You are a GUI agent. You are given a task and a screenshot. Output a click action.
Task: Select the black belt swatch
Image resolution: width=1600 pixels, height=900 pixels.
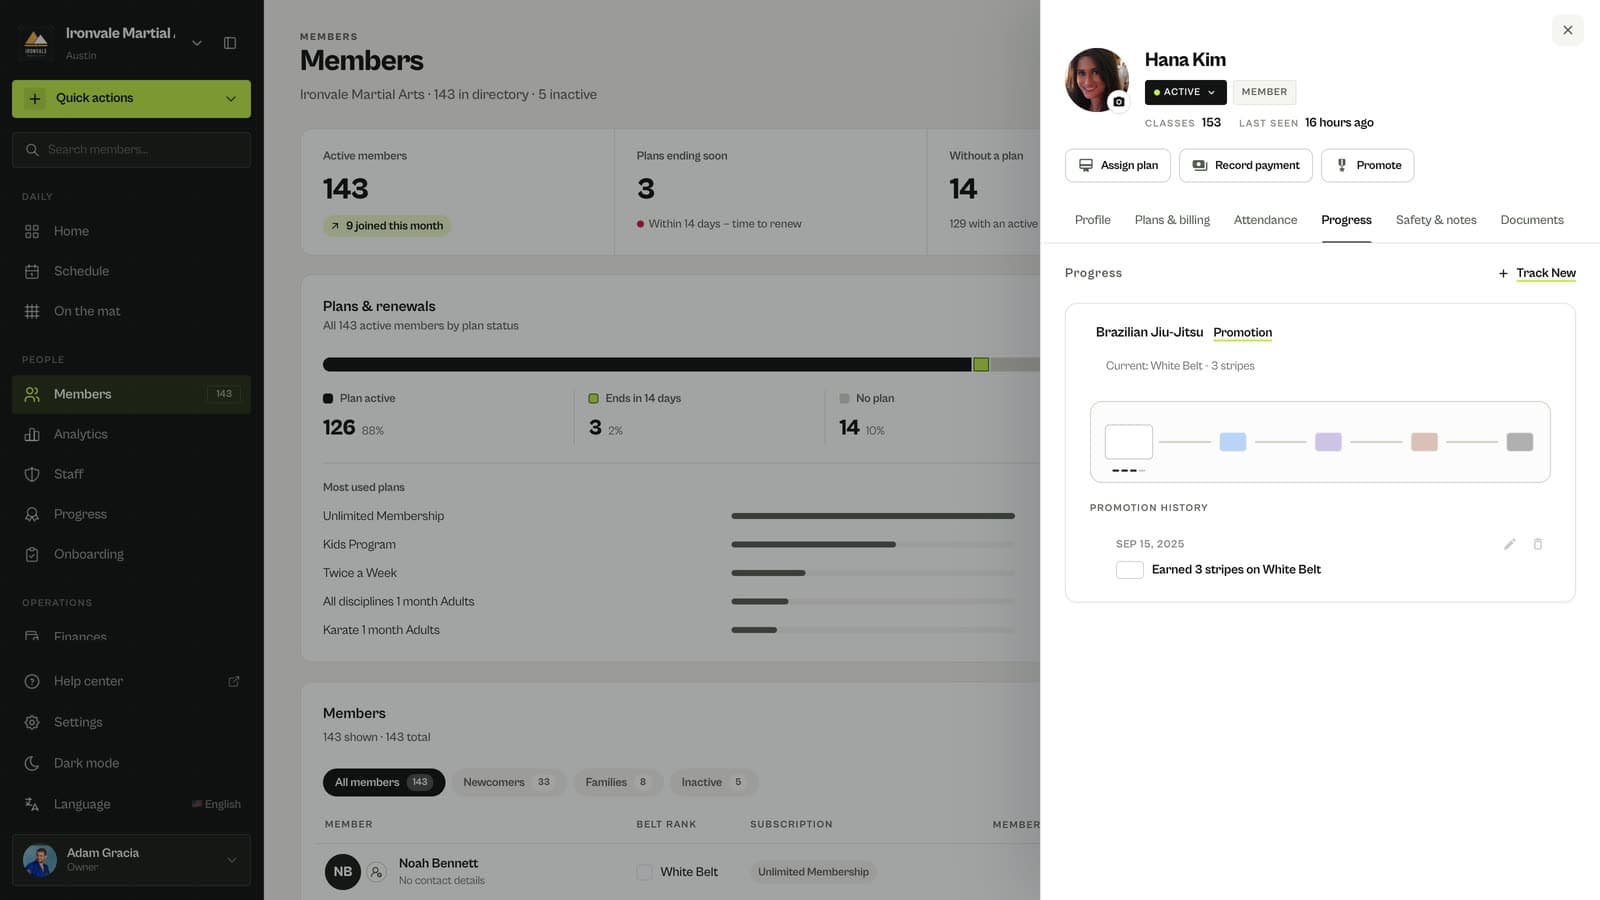tap(1520, 442)
